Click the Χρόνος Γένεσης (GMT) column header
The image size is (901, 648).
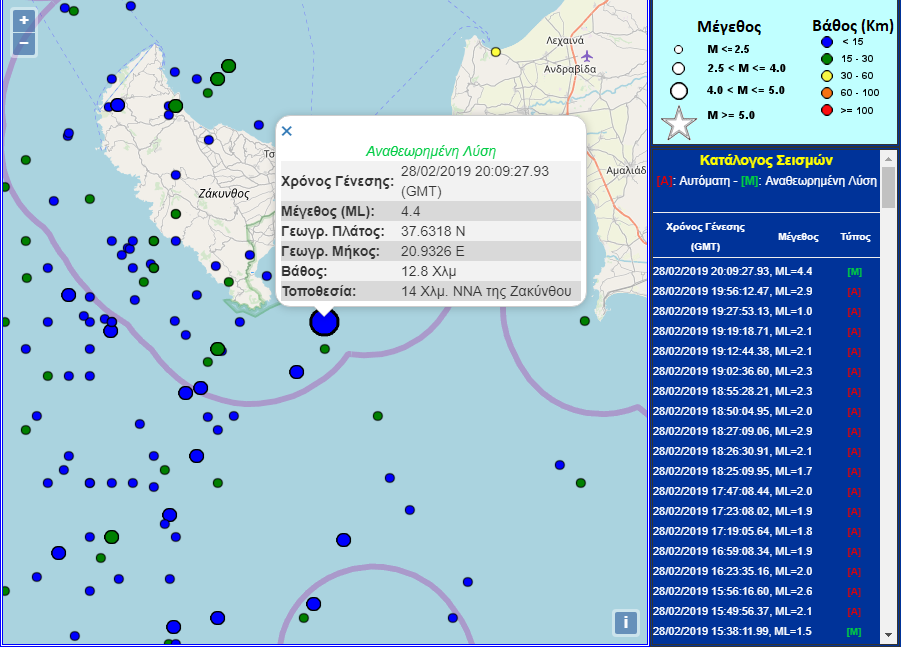706,236
